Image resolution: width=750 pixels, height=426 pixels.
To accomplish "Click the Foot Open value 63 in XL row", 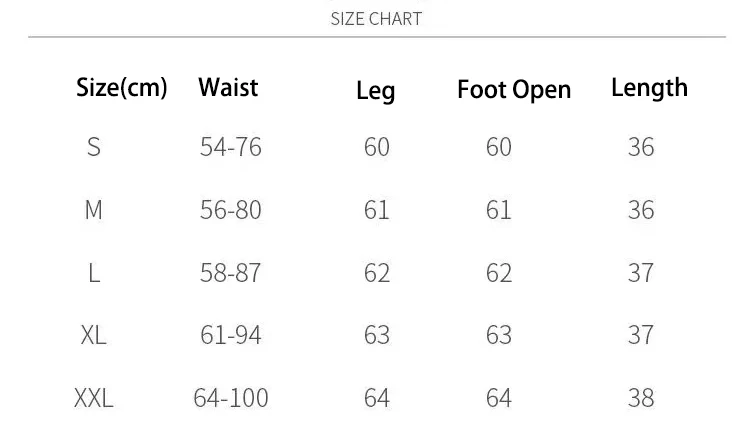I will click(x=499, y=335).
